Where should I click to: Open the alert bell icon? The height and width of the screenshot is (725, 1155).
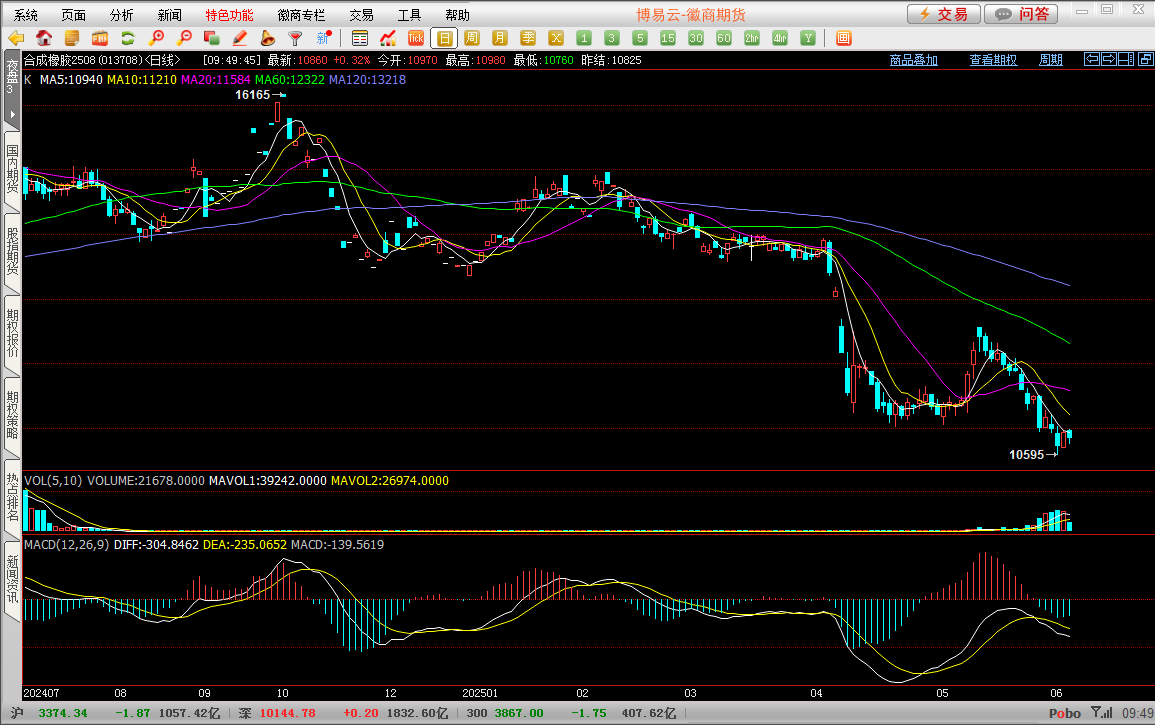tap(267, 38)
